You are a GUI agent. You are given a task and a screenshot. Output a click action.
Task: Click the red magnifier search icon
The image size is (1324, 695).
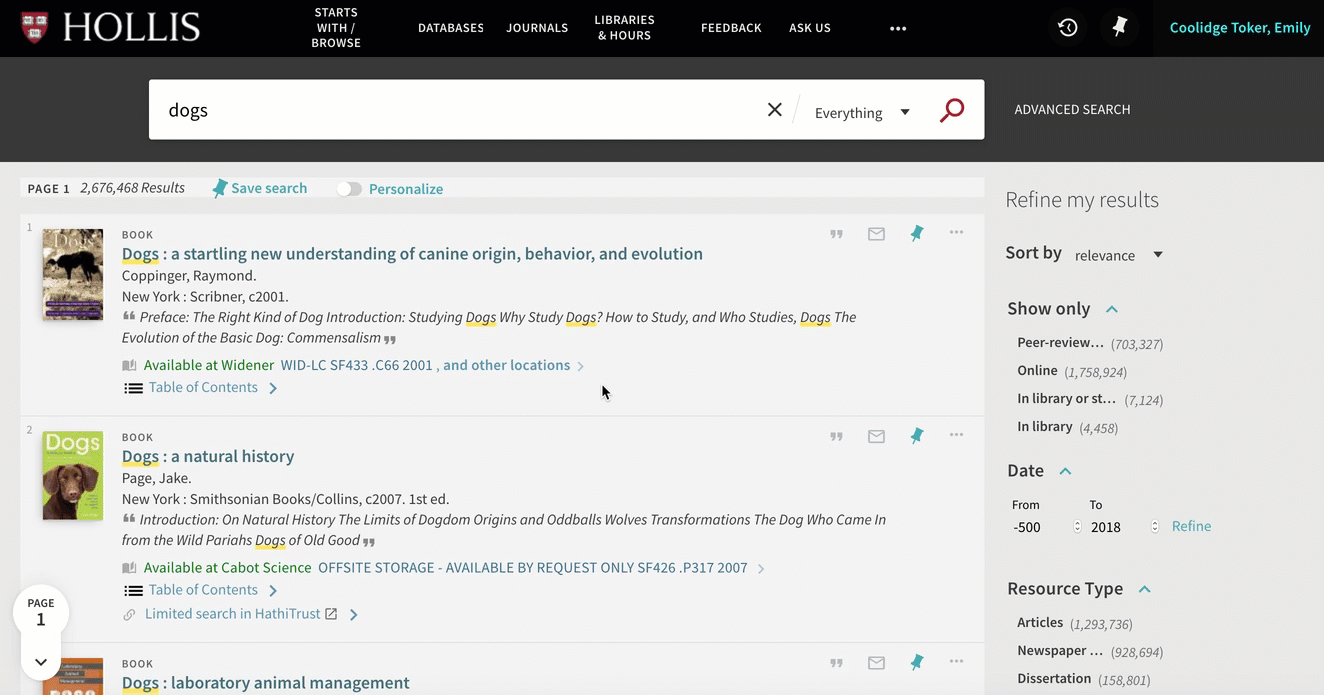(x=952, y=110)
